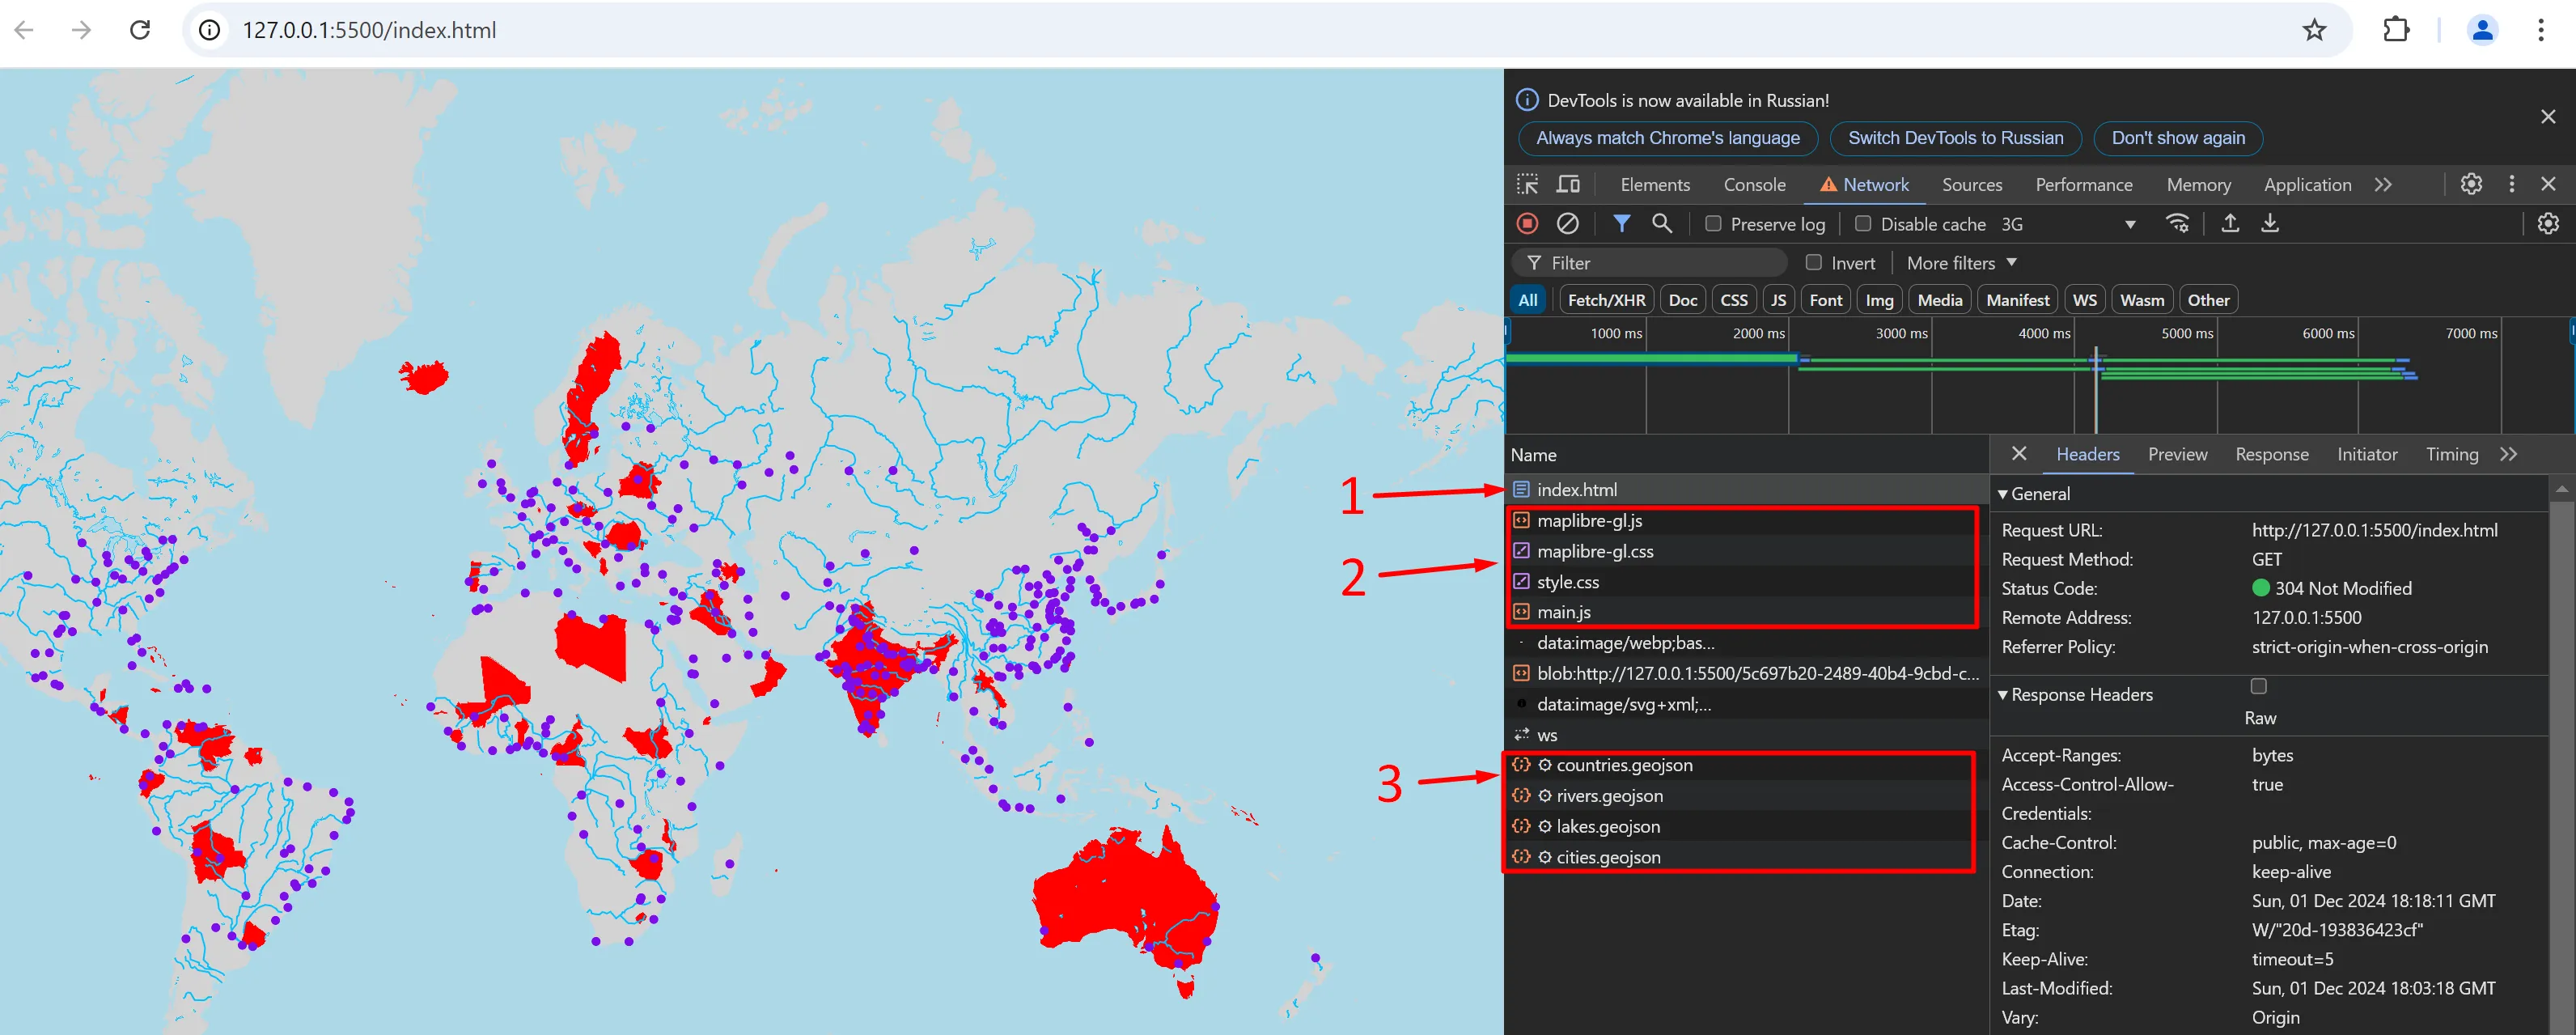The image size is (2576, 1035).
Task: Open the Preview tab for the request
Action: [2178, 454]
